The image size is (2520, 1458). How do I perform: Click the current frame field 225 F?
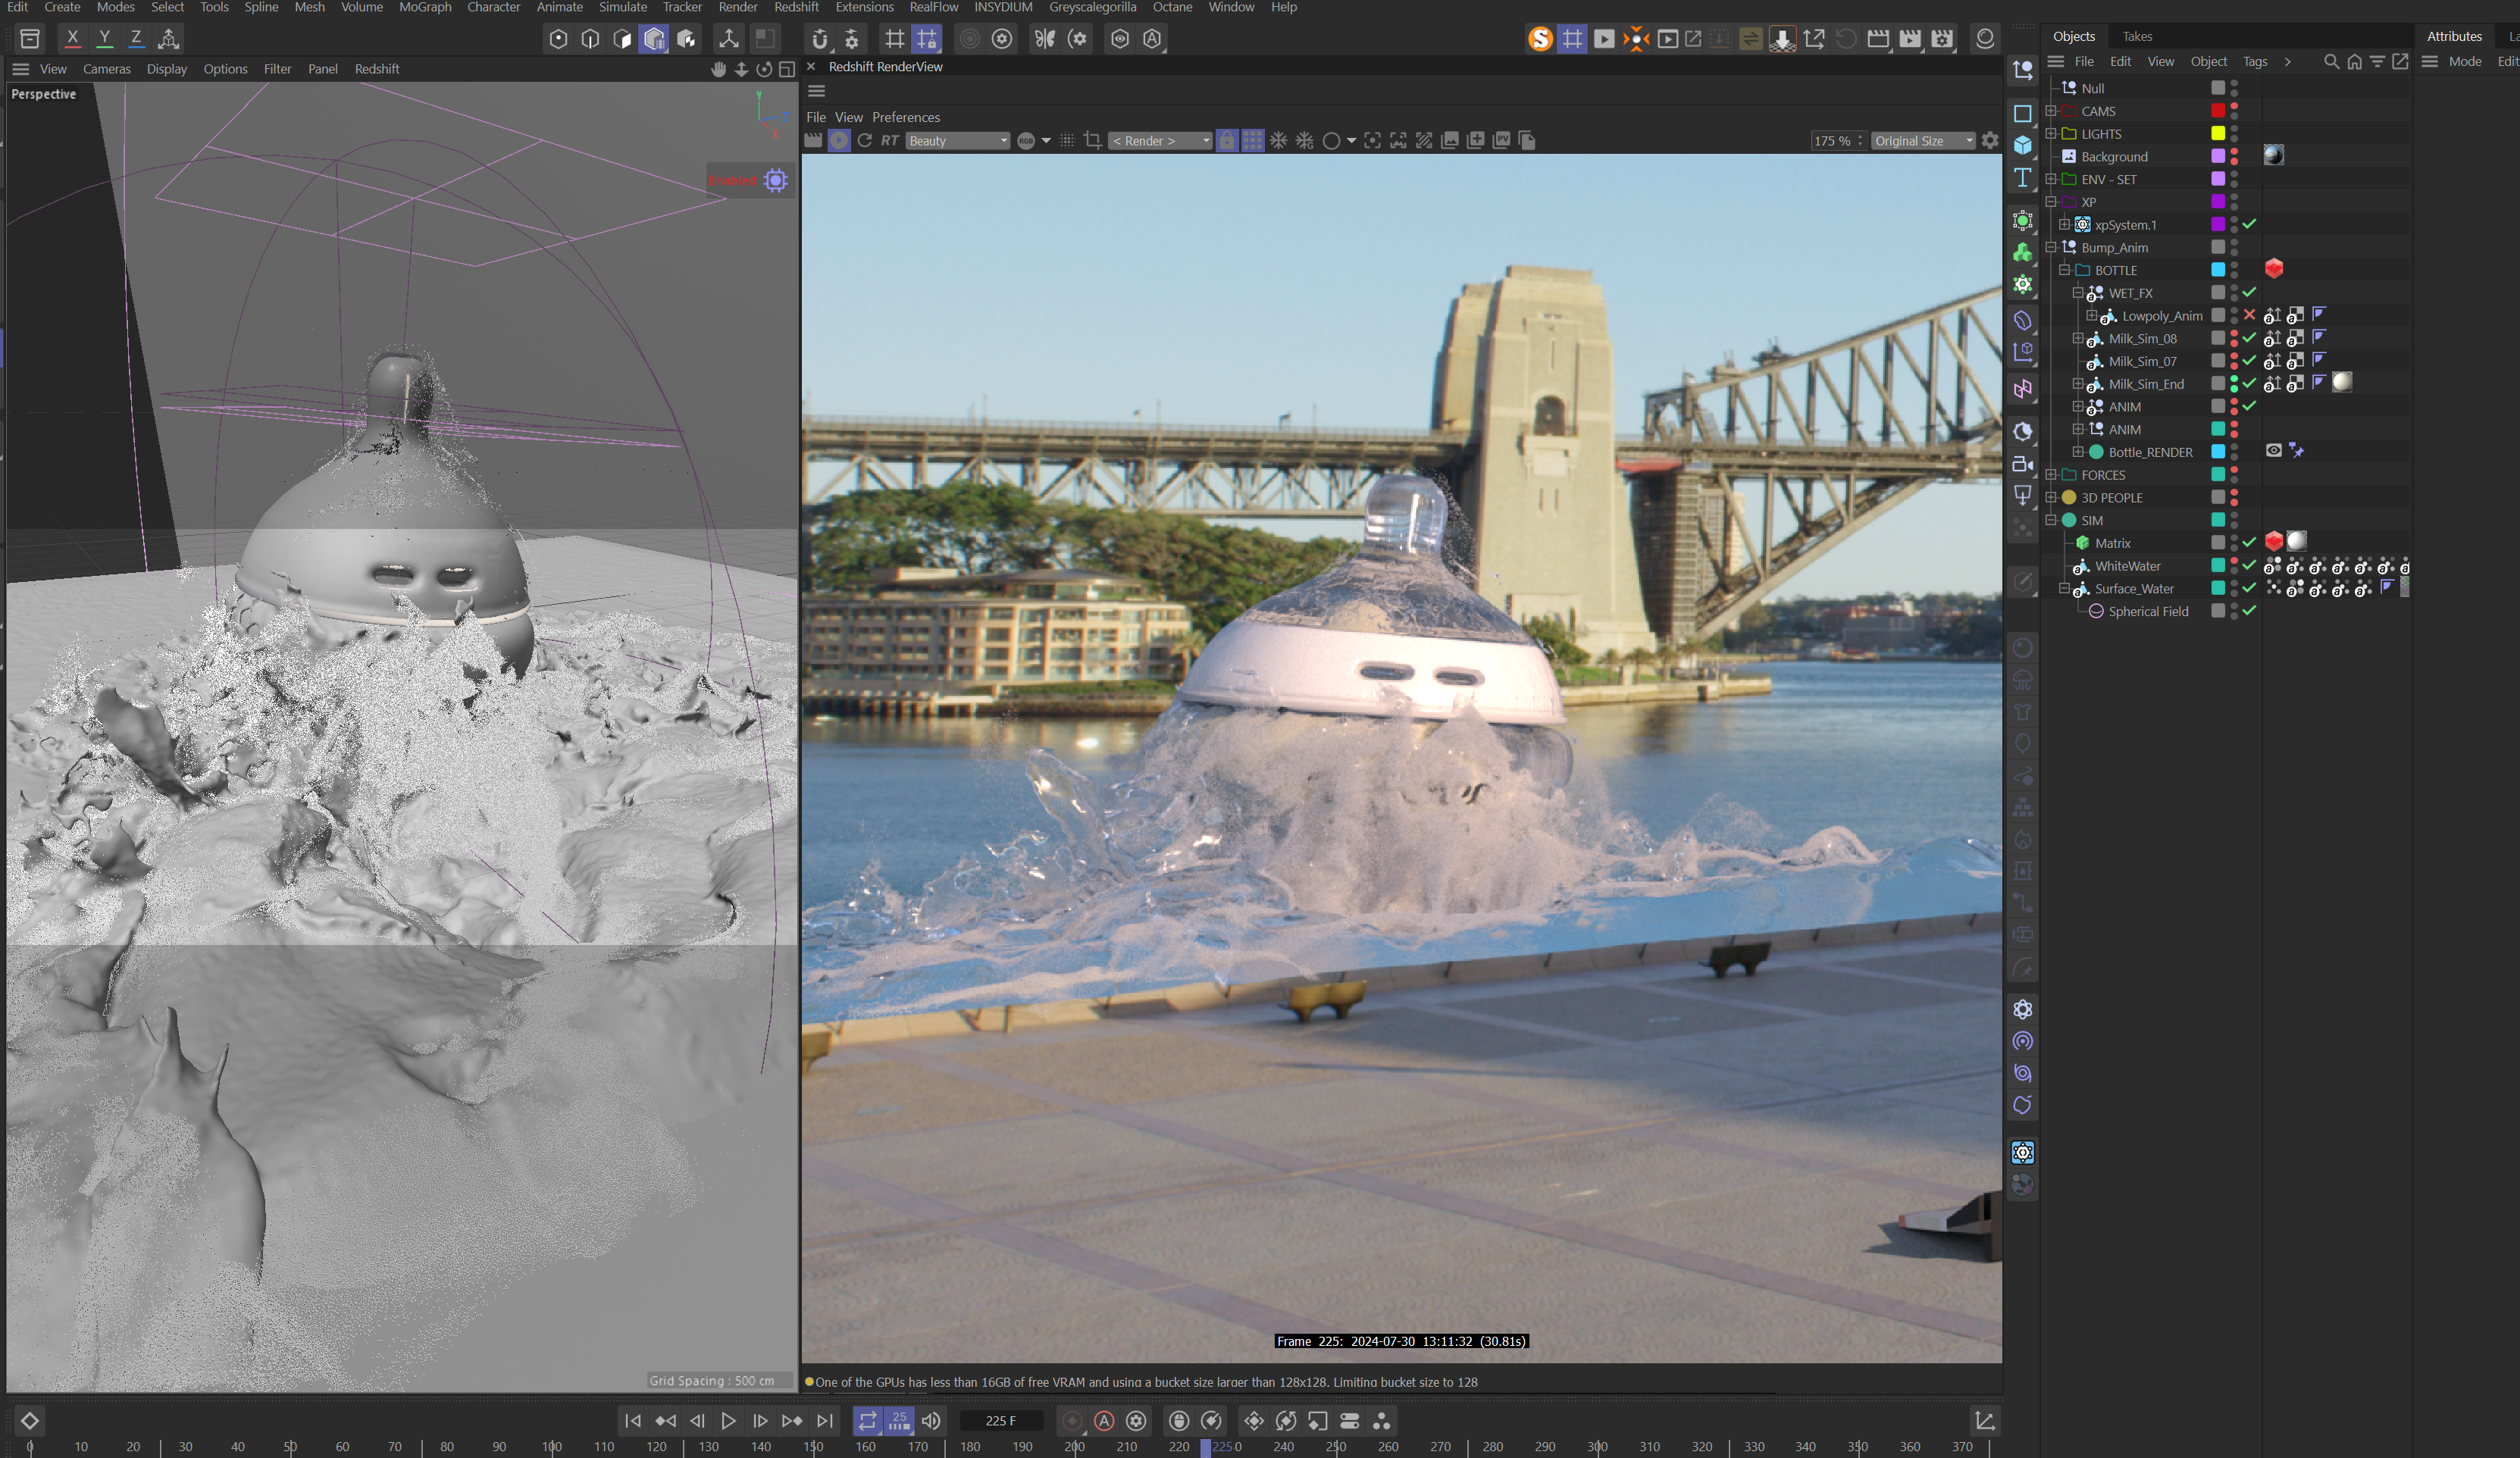tap(1000, 1420)
